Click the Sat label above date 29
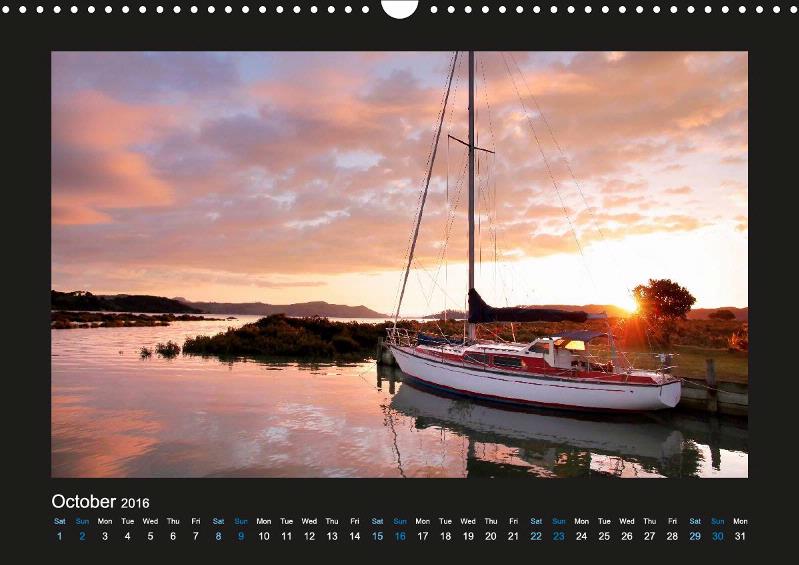 click(695, 521)
